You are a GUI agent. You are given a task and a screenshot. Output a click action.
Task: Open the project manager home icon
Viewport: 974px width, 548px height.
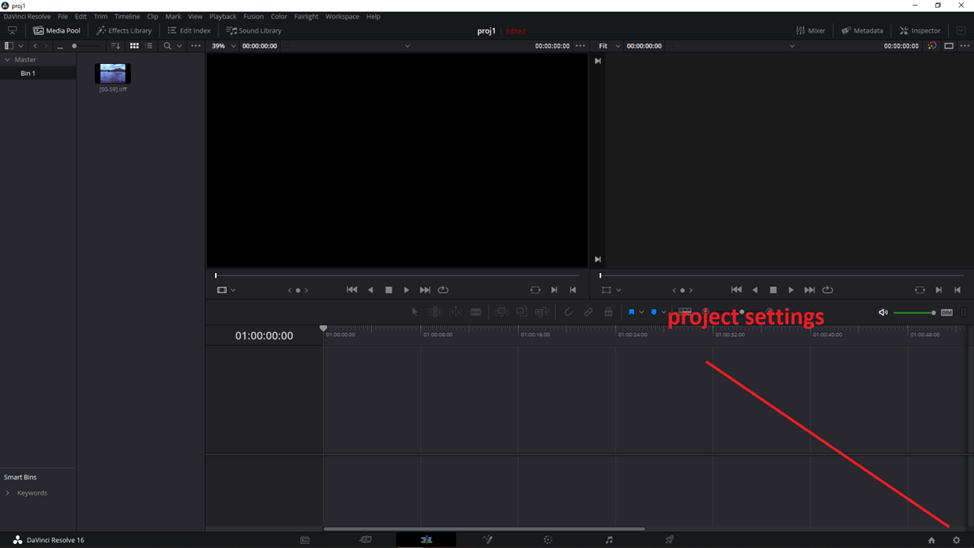[931, 540]
